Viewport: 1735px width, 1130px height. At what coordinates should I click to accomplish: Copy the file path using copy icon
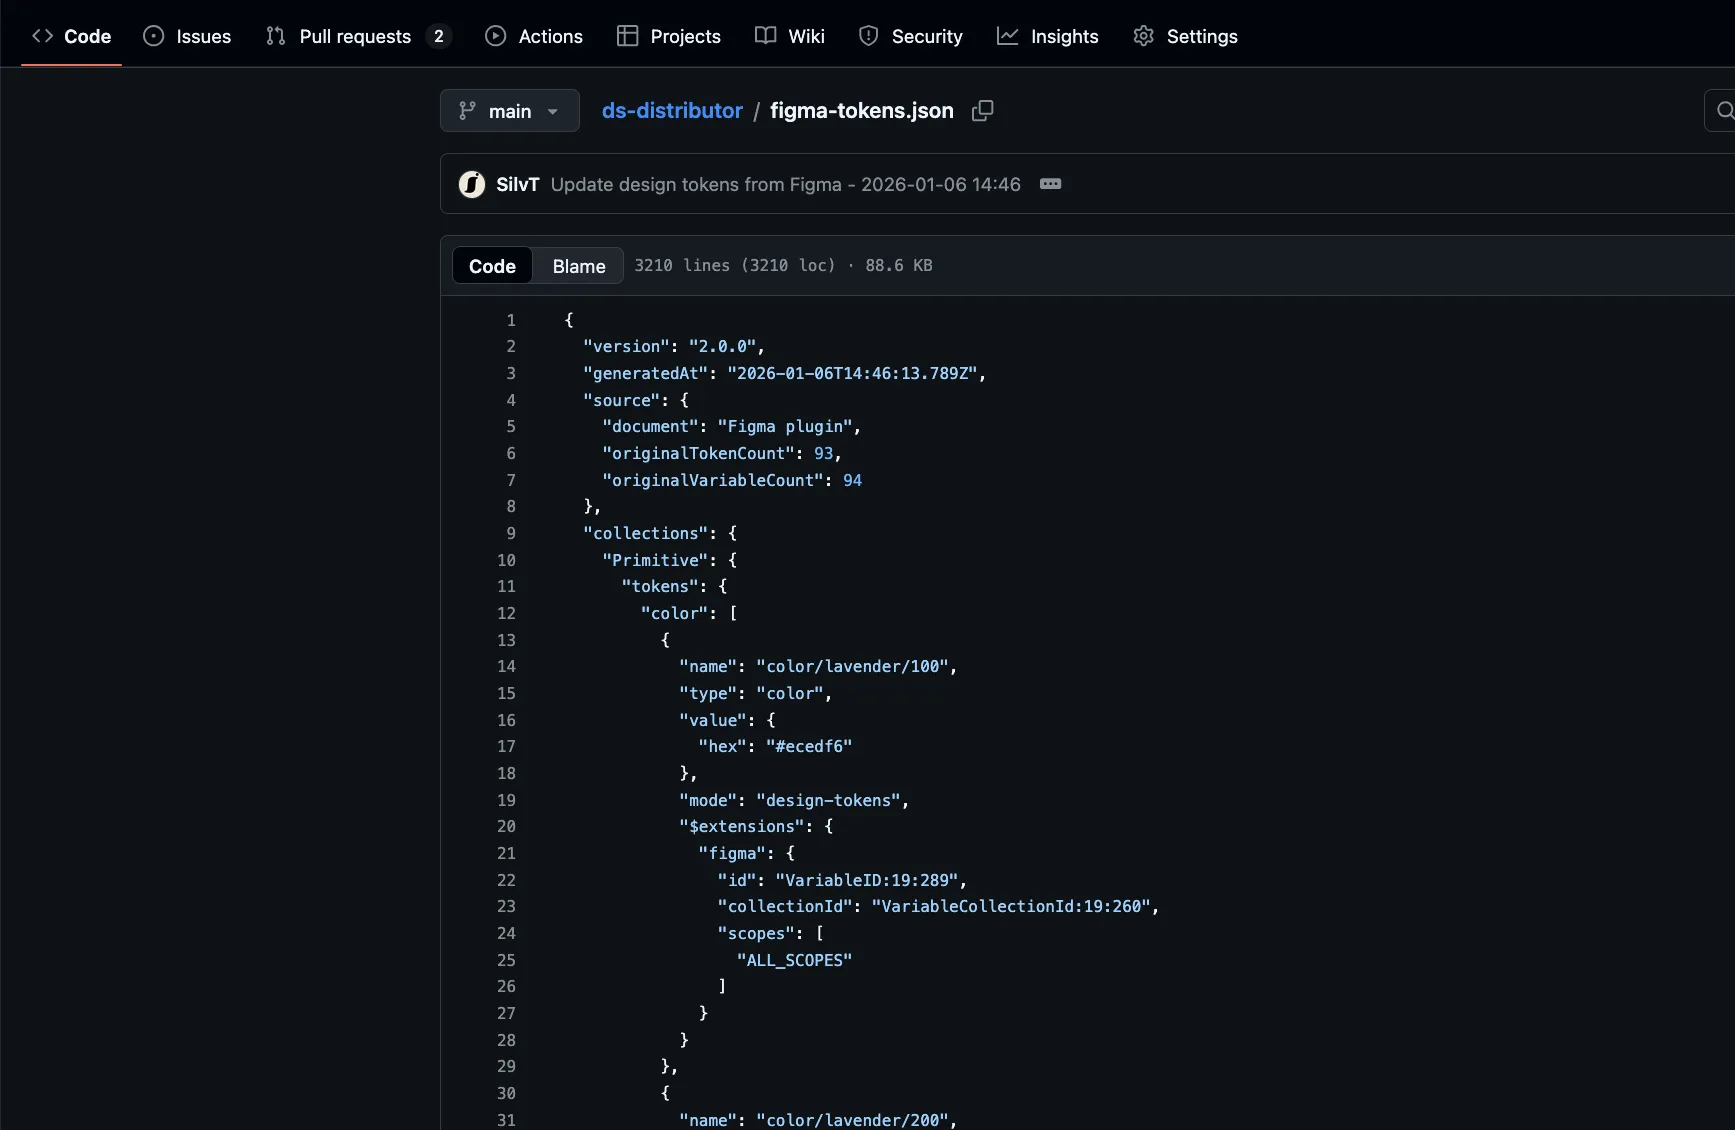click(982, 111)
